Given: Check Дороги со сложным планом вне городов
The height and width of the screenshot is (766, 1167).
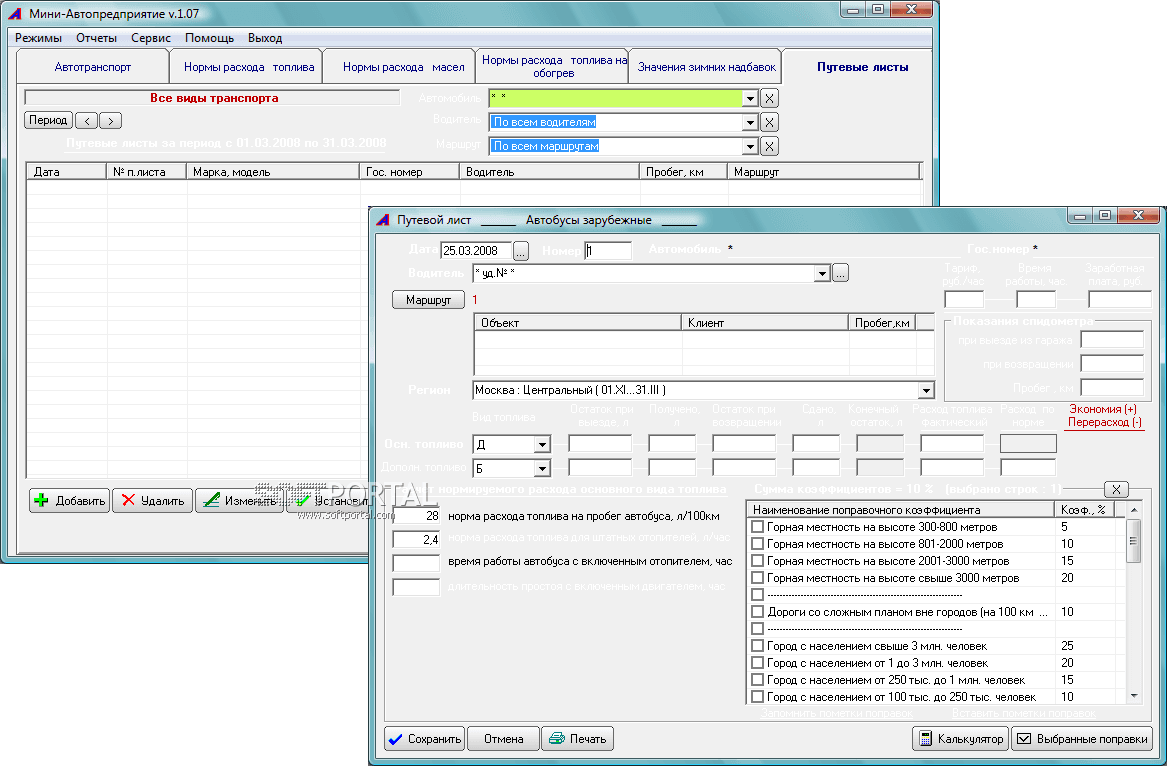Looking at the screenshot, I should point(758,612).
